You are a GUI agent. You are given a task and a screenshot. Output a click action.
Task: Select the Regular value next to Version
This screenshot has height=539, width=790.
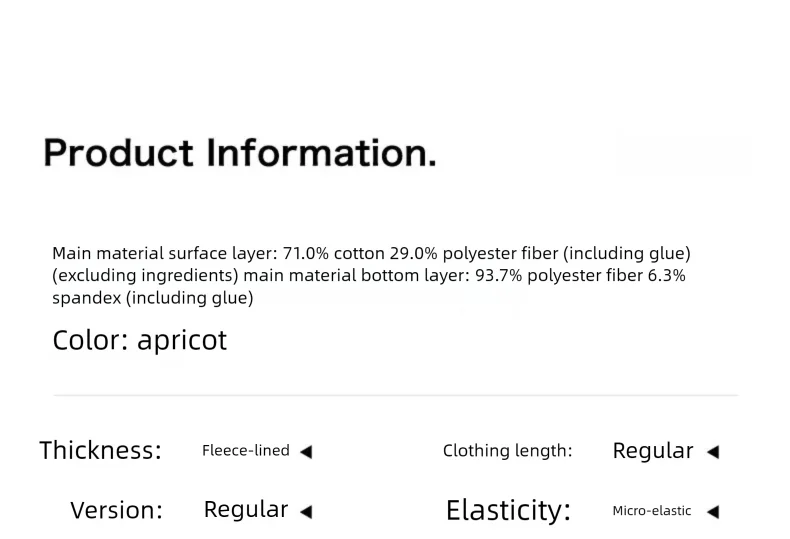pyautogui.click(x=246, y=510)
